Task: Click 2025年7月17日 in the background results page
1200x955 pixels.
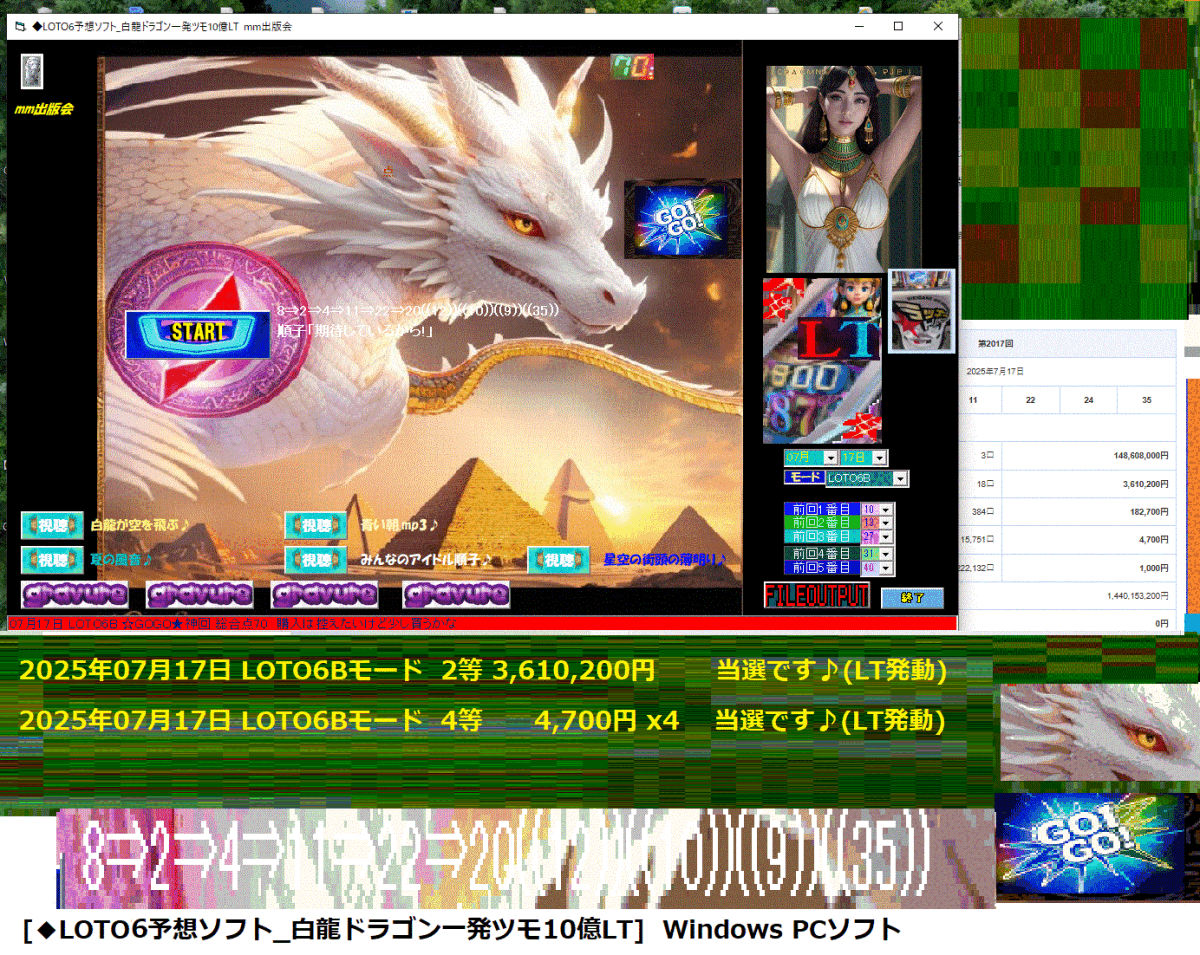Action: tap(995, 371)
